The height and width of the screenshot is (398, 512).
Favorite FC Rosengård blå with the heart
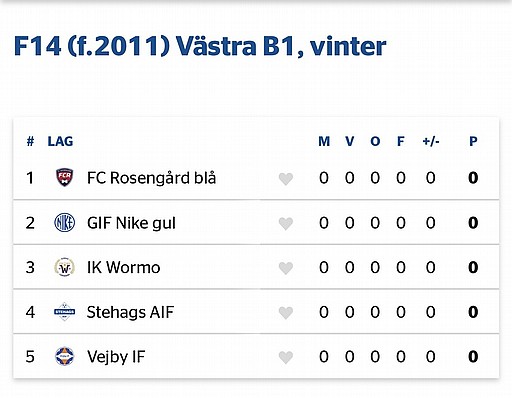point(286,179)
